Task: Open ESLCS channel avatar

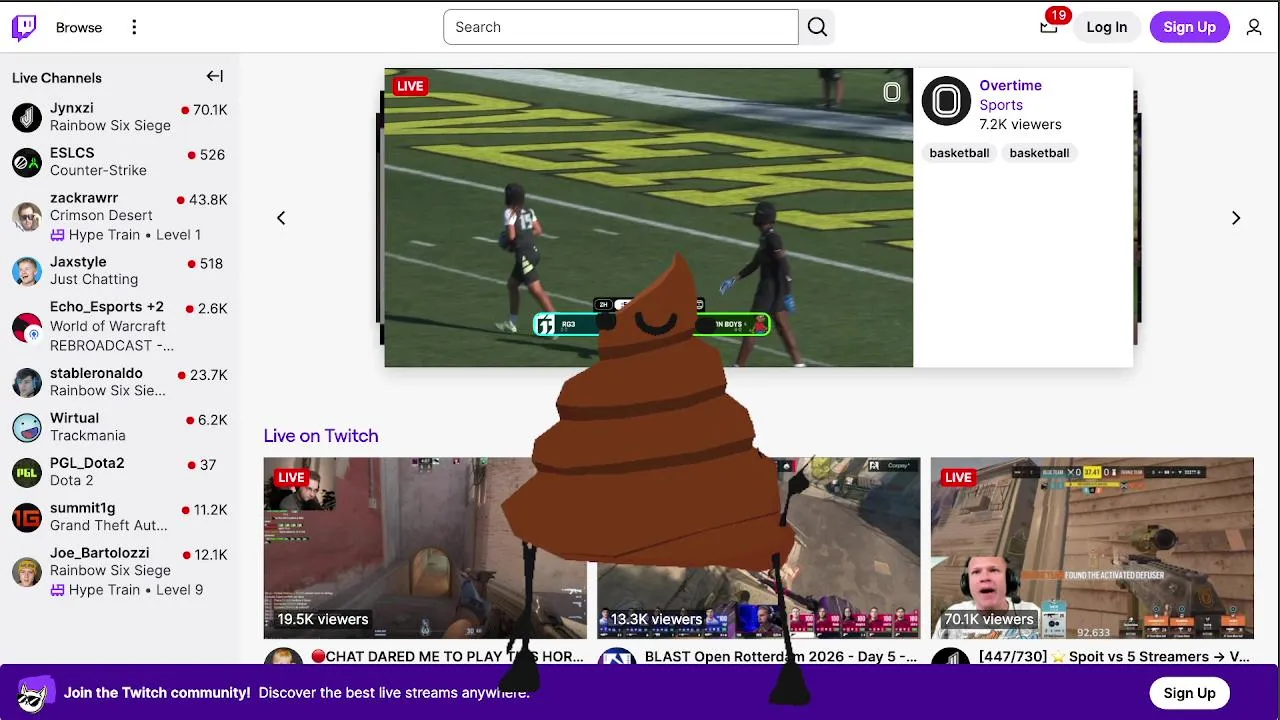Action: (x=27, y=162)
